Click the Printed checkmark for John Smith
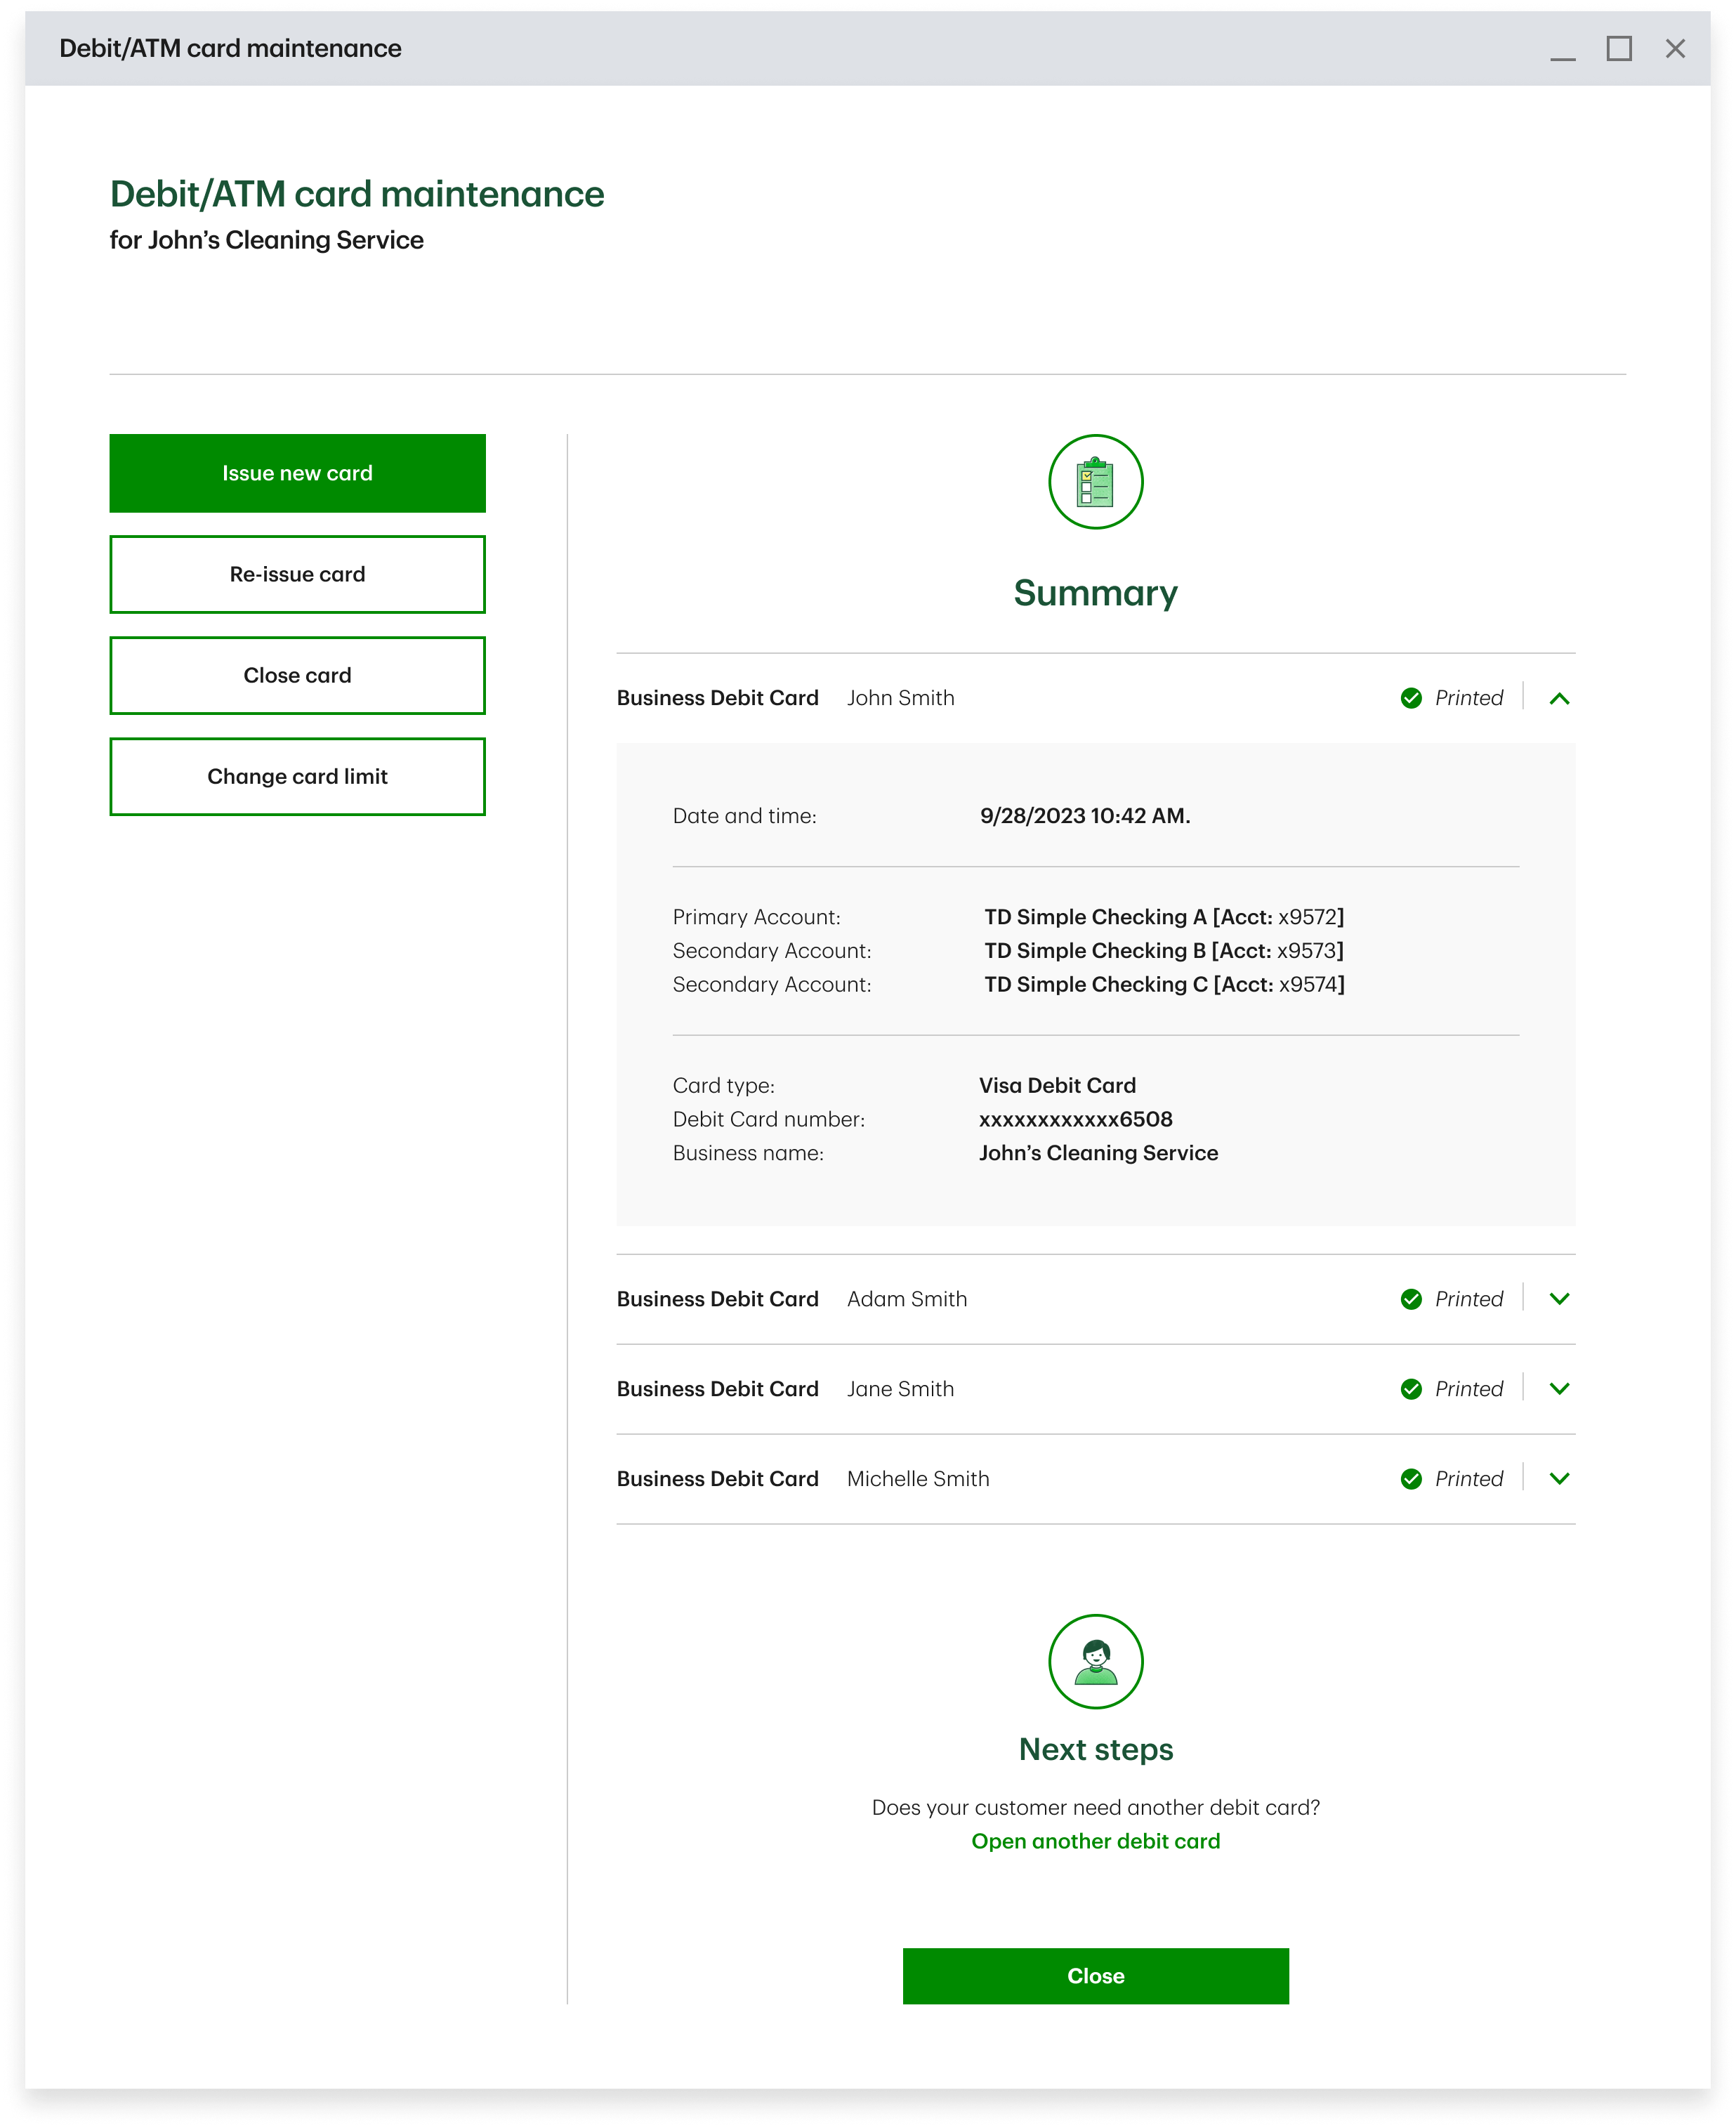Image resolution: width=1736 pixels, height=2128 pixels. pos(1411,698)
